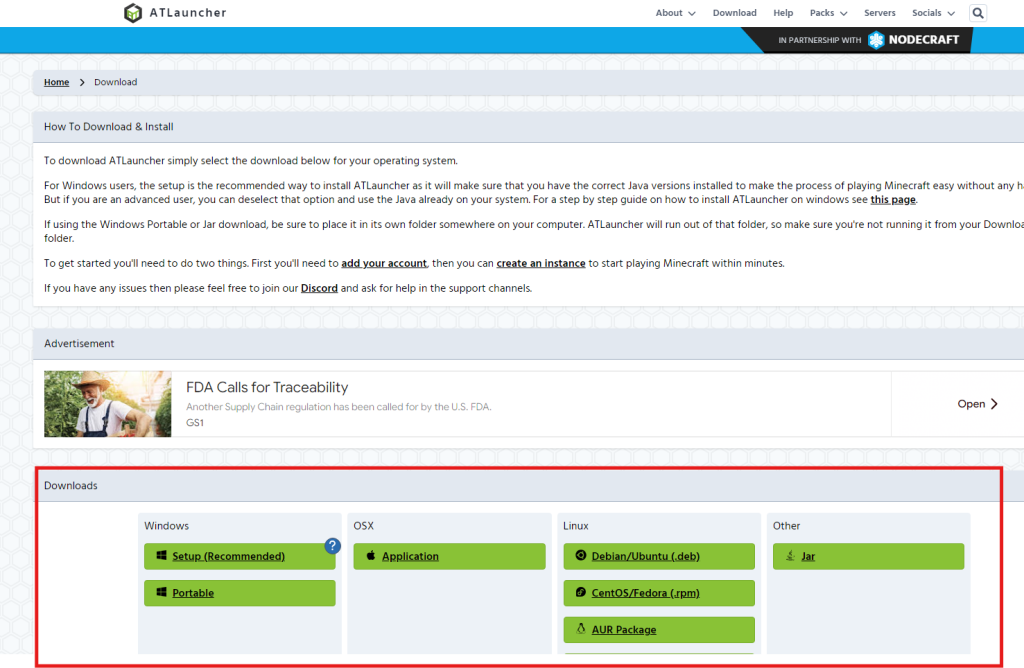Download the Windows Portable version
This screenshot has height=668, width=1024.
click(193, 593)
